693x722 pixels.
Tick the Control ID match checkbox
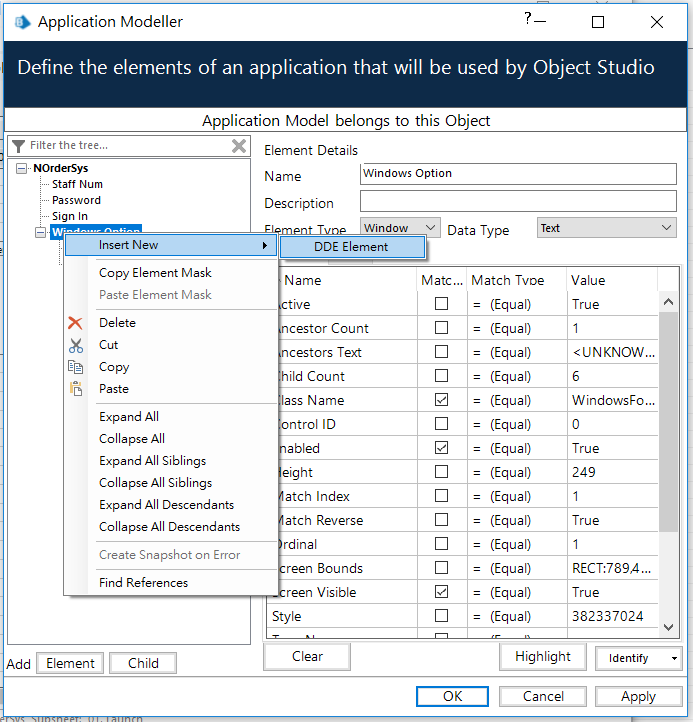pyautogui.click(x=441, y=424)
